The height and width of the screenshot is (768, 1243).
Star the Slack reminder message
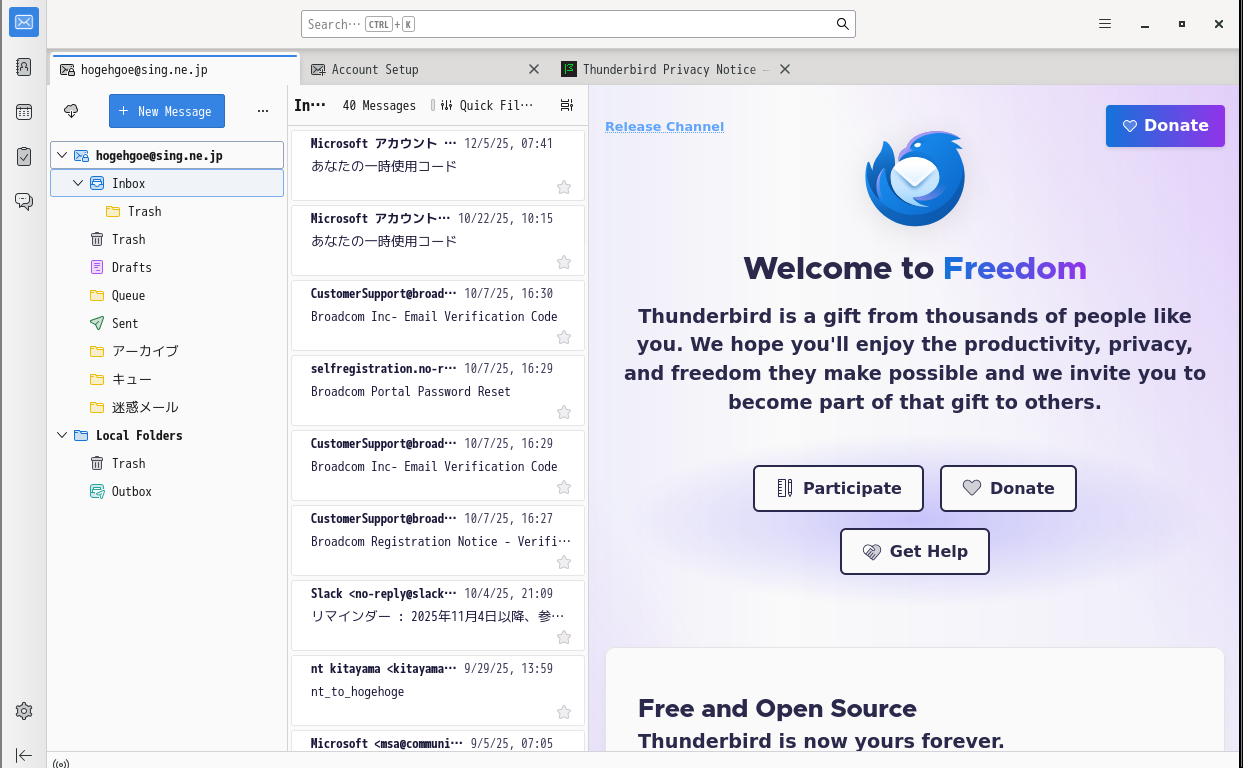click(x=564, y=637)
